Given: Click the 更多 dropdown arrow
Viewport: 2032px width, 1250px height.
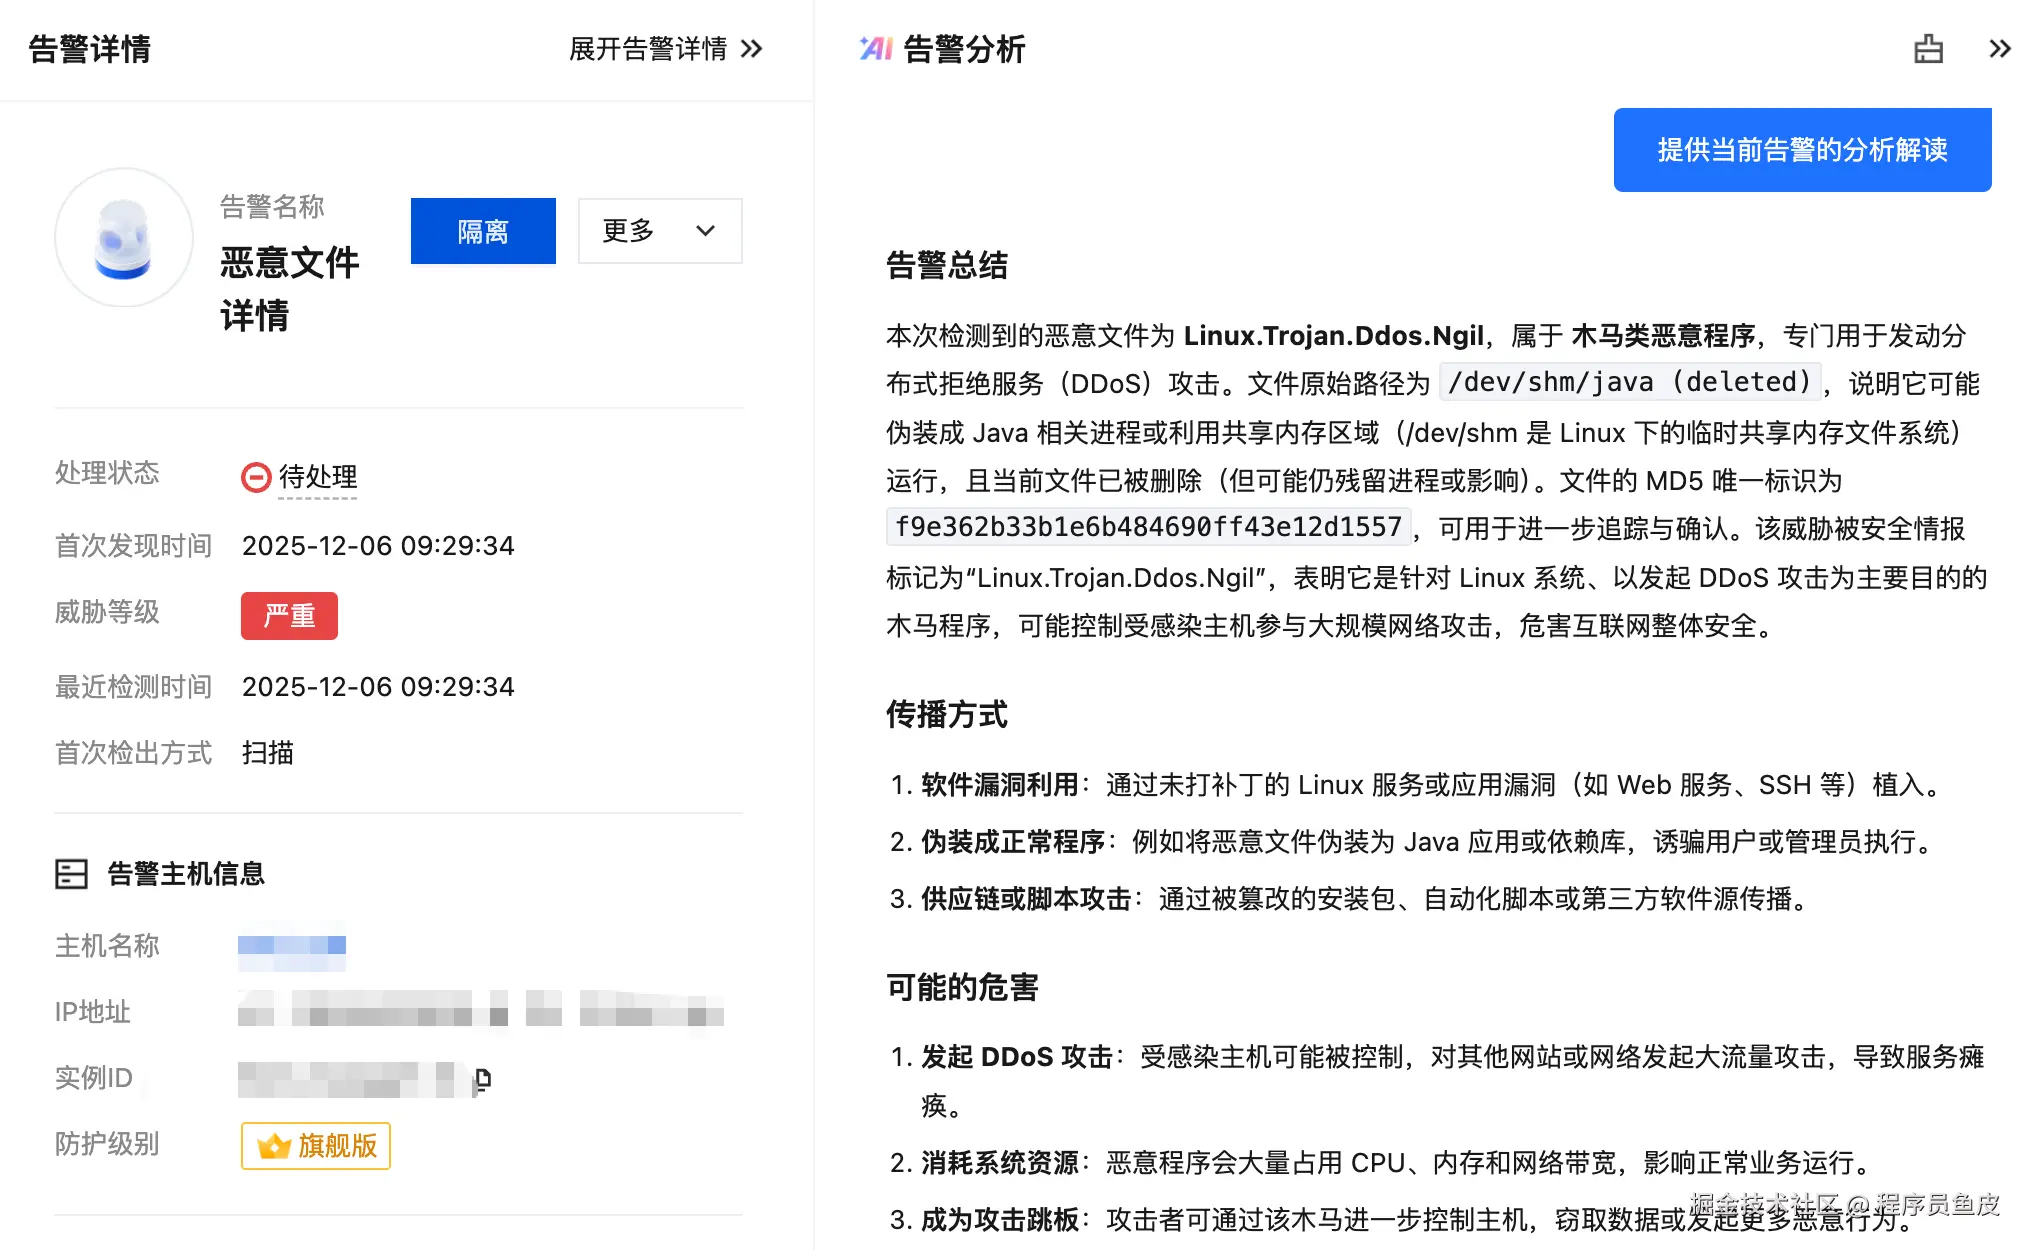Looking at the screenshot, I should (x=706, y=231).
